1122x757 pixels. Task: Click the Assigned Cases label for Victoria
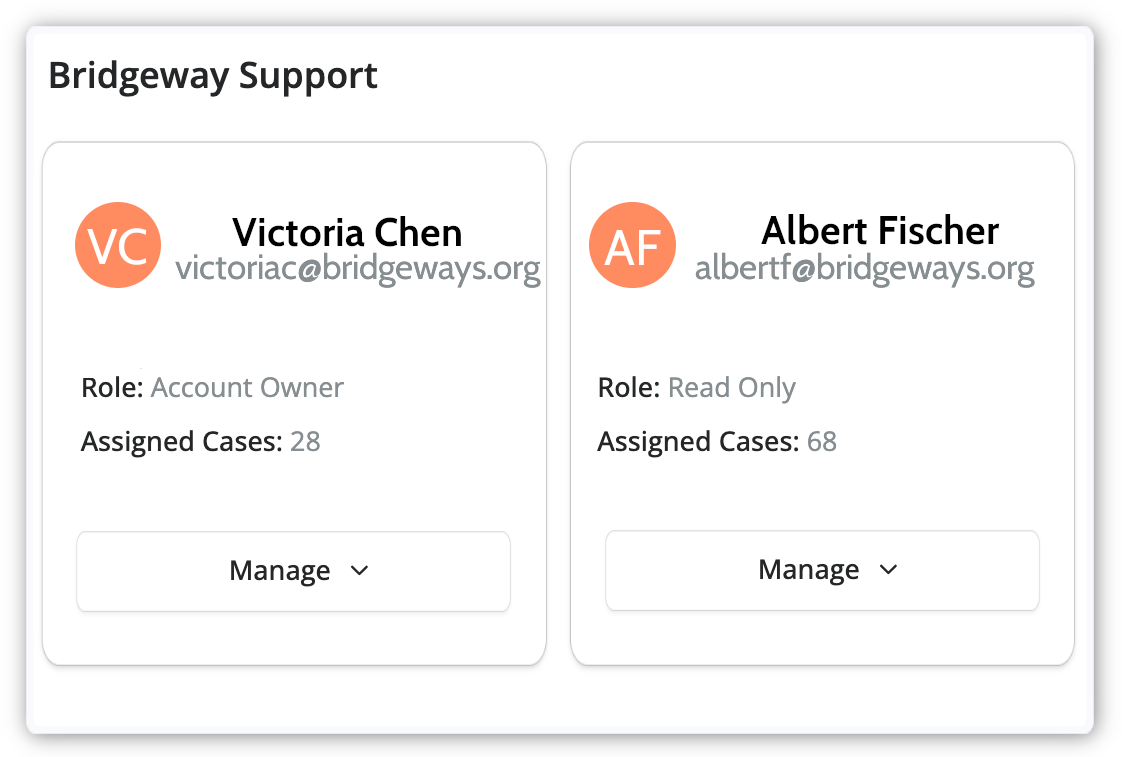click(182, 442)
